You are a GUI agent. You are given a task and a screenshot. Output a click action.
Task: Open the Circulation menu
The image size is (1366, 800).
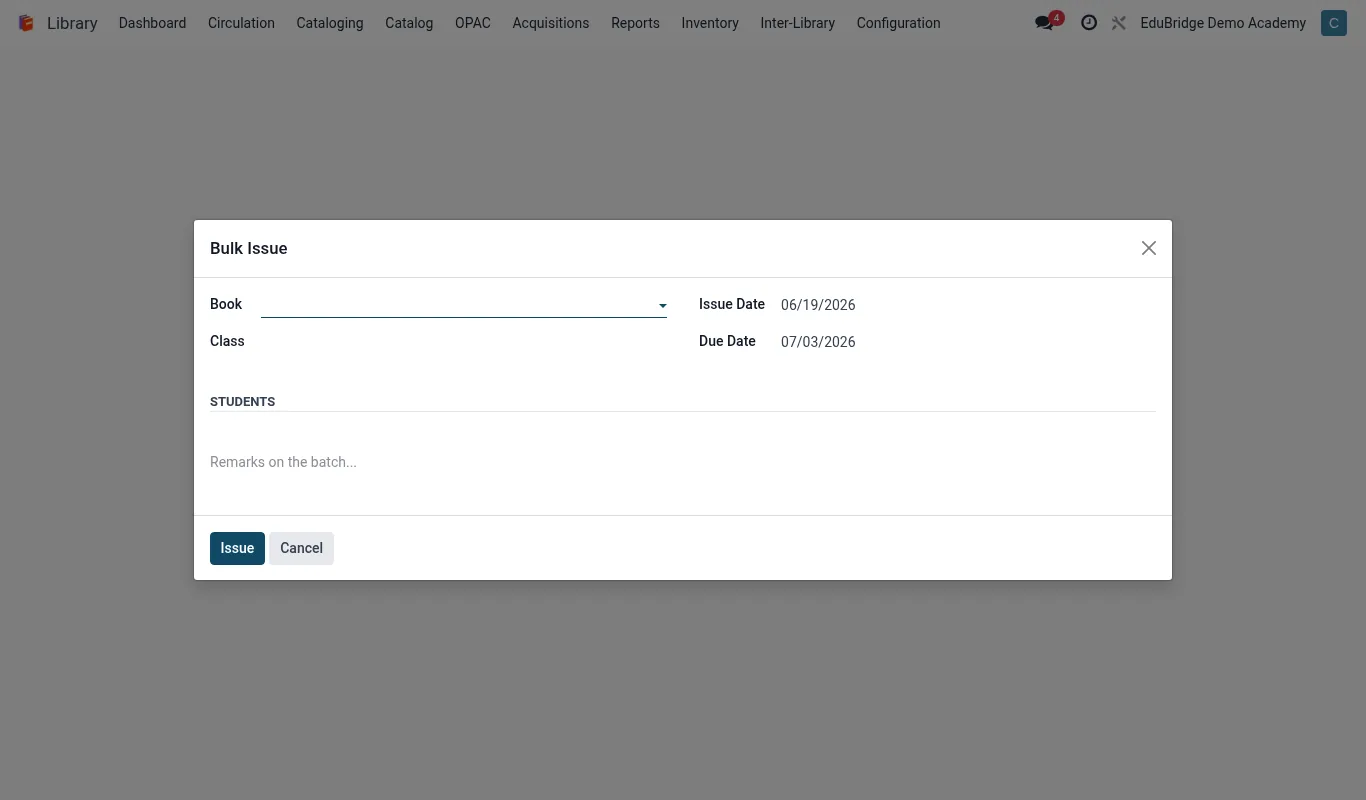(x=241, y=23)
